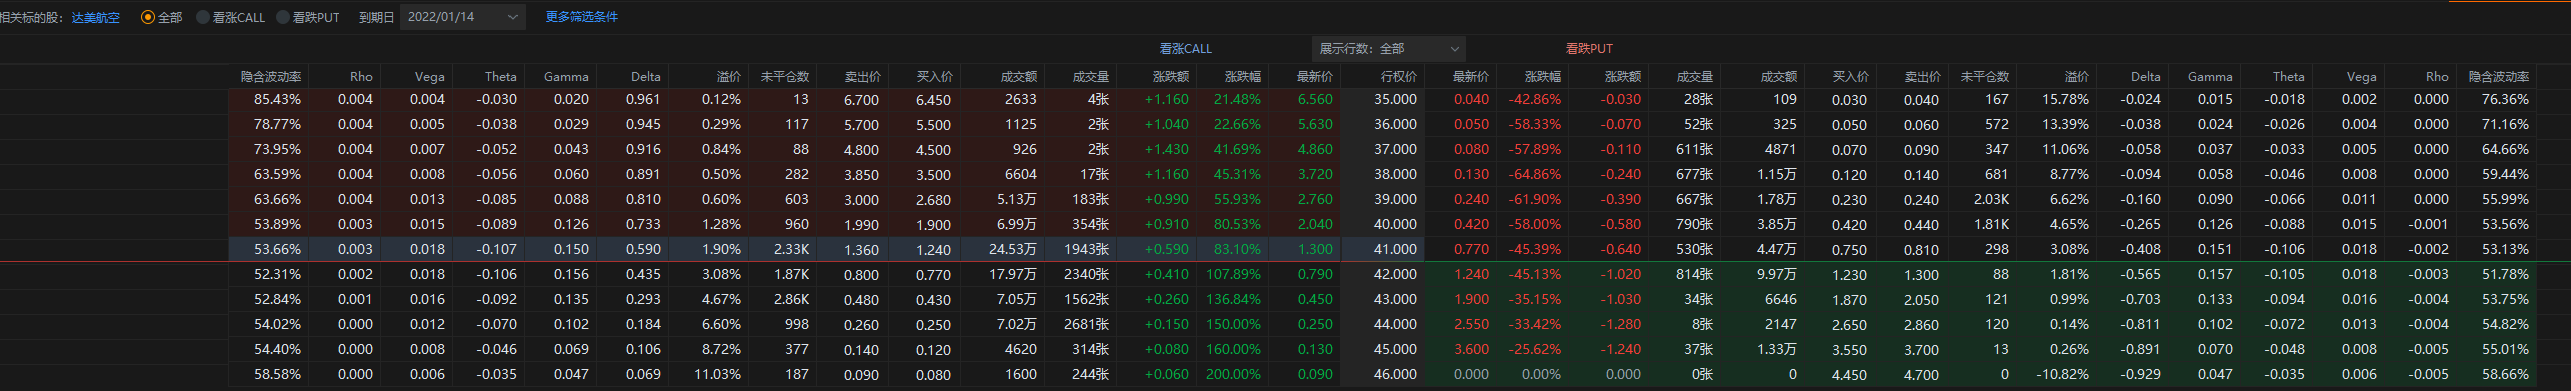Select strike price 41.000 row
The width and height of the screenshot is (2571, 391).
click(x=1395, y=249)
